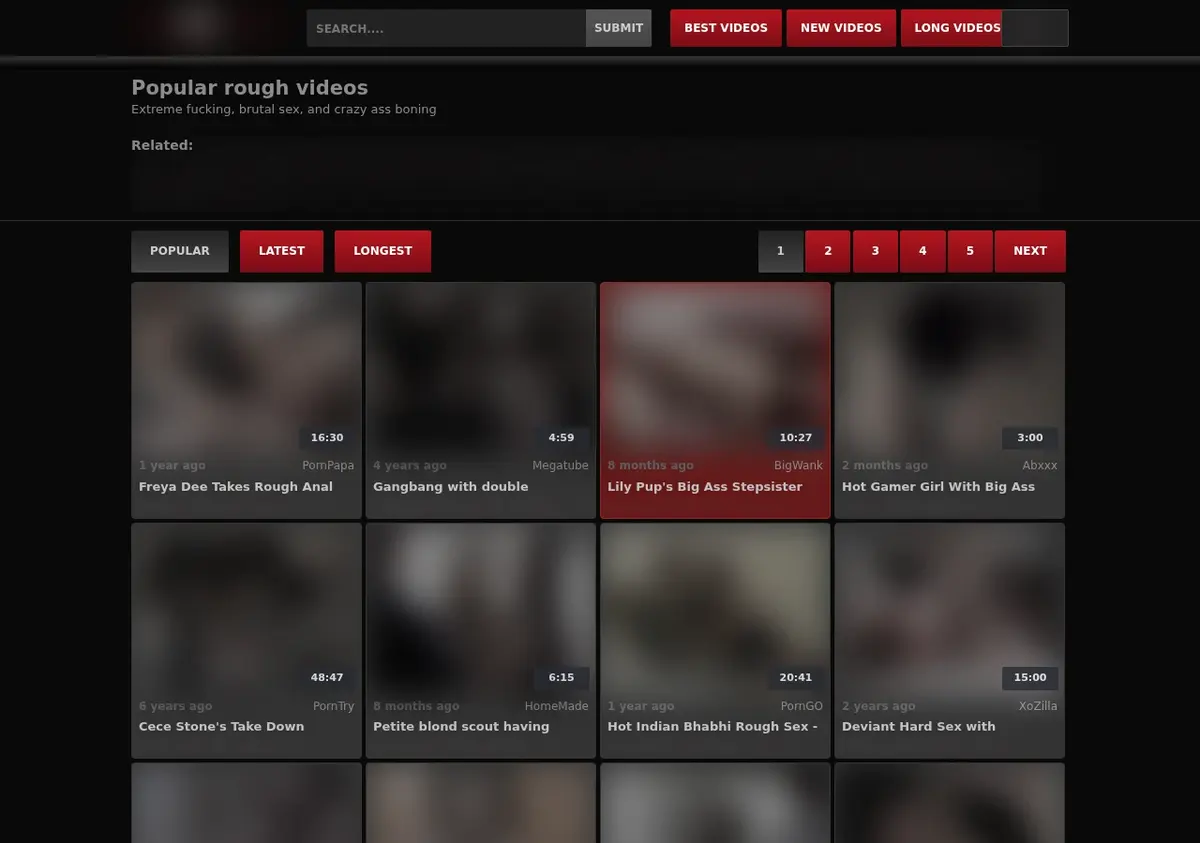Go to pagination page 2
The height and width of the screenshot is (843, 1200).
click(x=828, y=251)
